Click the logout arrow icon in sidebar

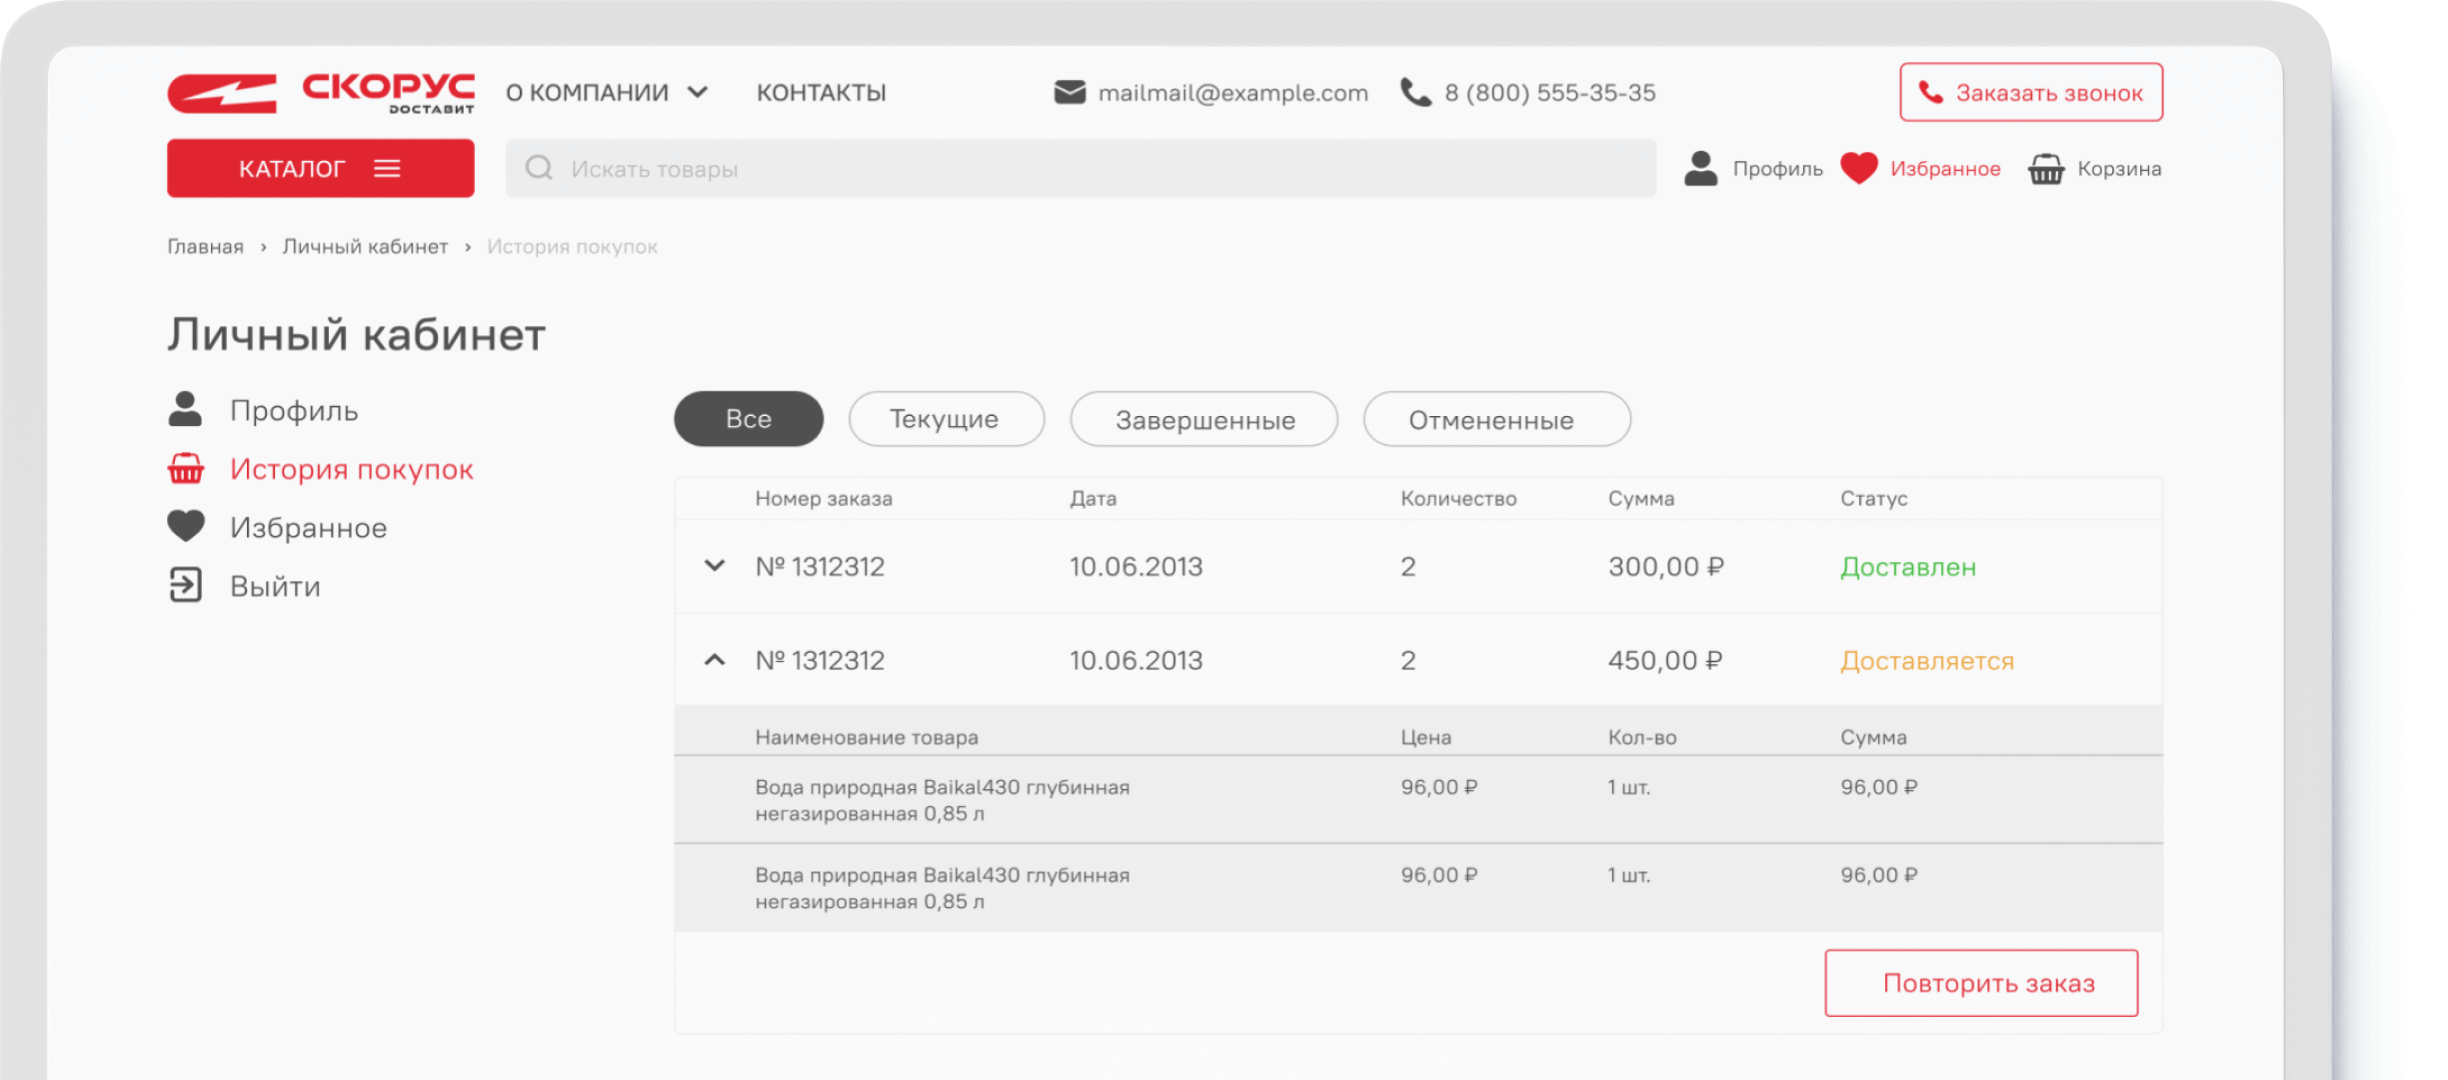point(185,585)
